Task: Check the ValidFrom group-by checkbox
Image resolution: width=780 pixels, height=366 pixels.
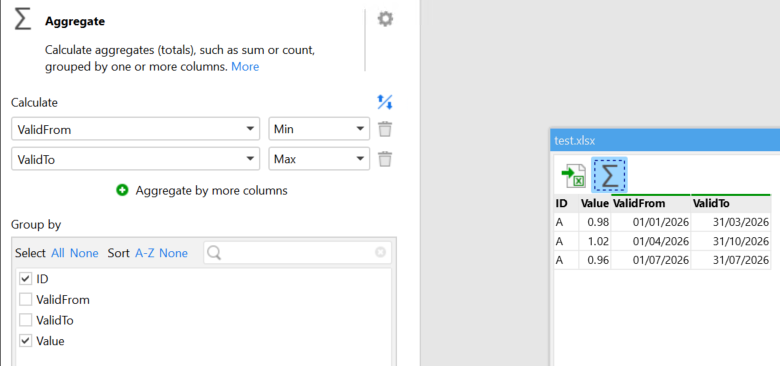Action: 25,300
